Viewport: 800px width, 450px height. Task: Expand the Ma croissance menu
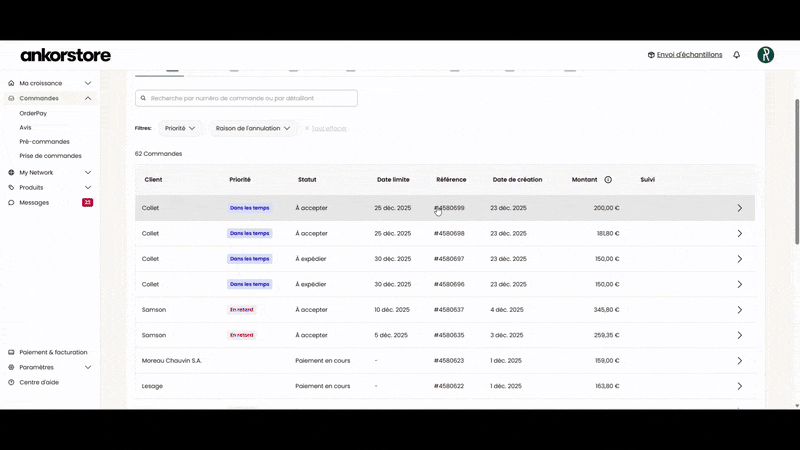point(88,83)
